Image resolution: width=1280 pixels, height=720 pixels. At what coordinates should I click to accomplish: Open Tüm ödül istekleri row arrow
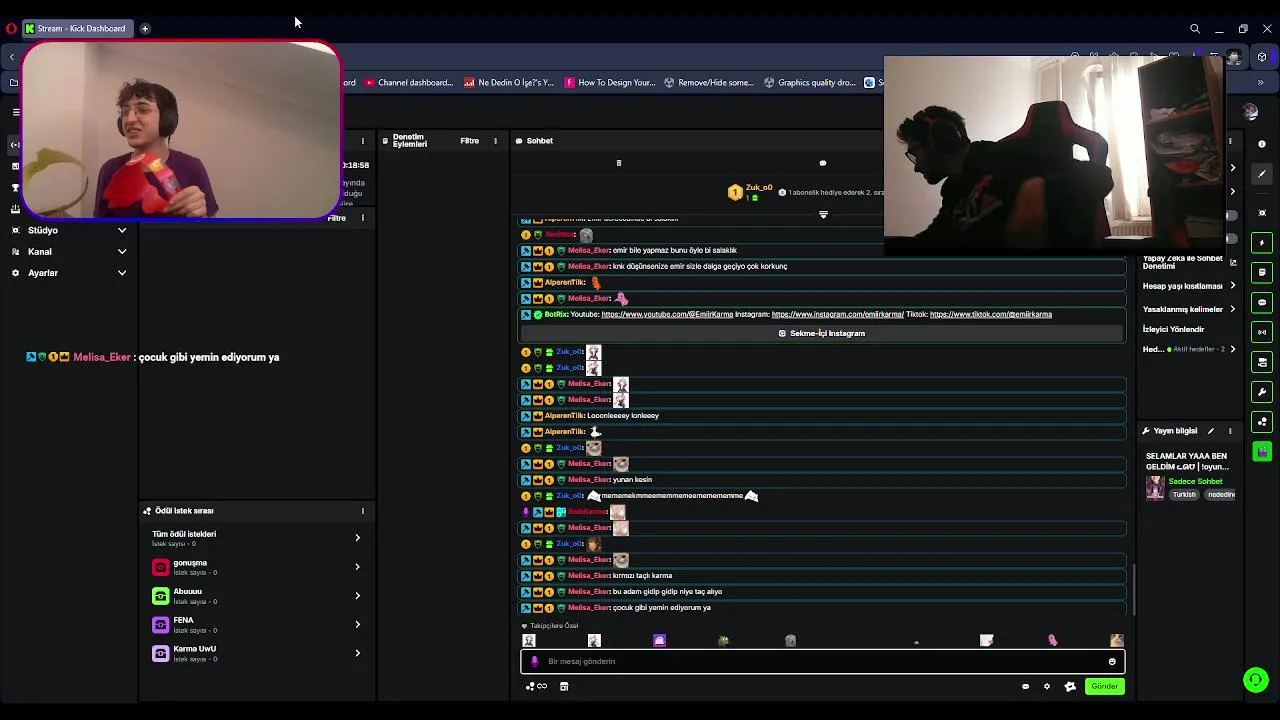pyautogui.click(x=357, y=538)
